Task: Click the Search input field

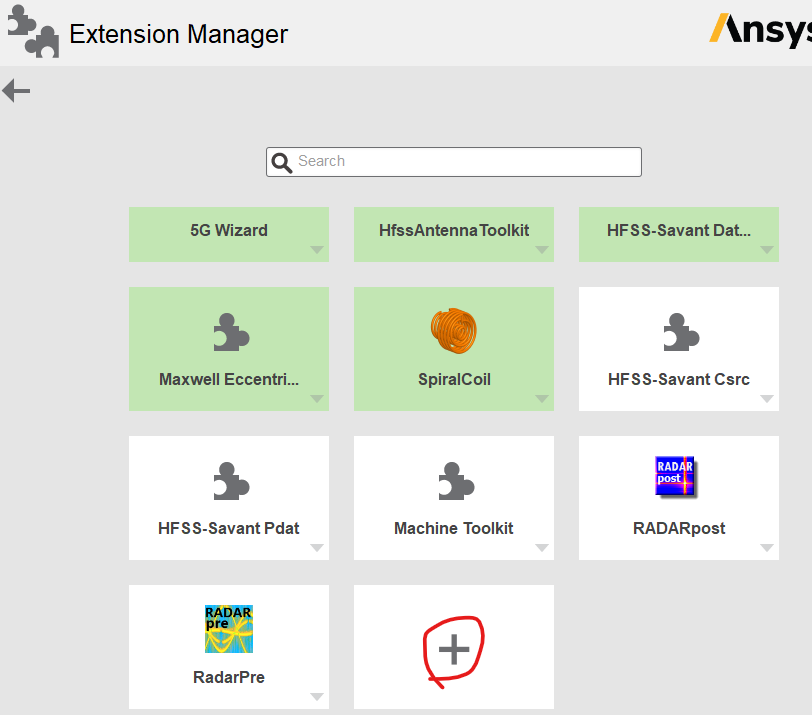Action: point(454,162)
